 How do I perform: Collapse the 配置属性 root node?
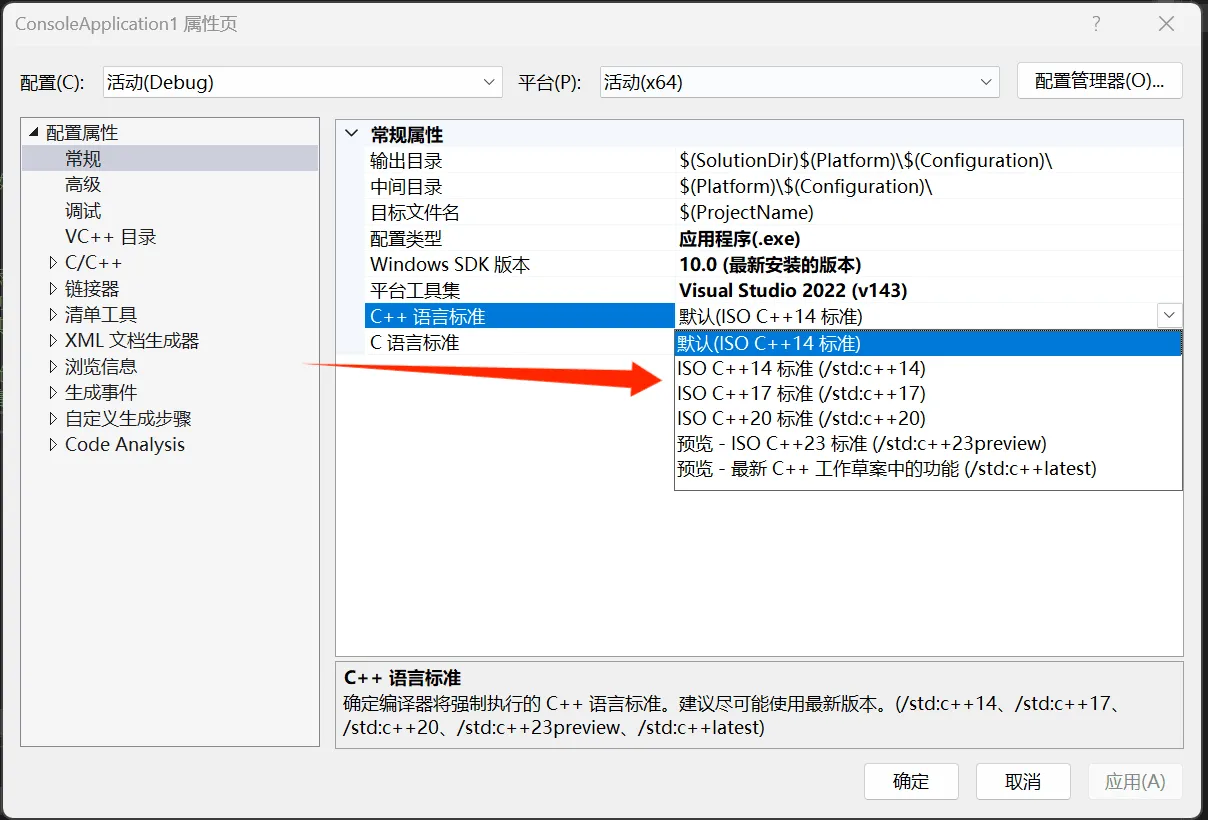(34, 133)
